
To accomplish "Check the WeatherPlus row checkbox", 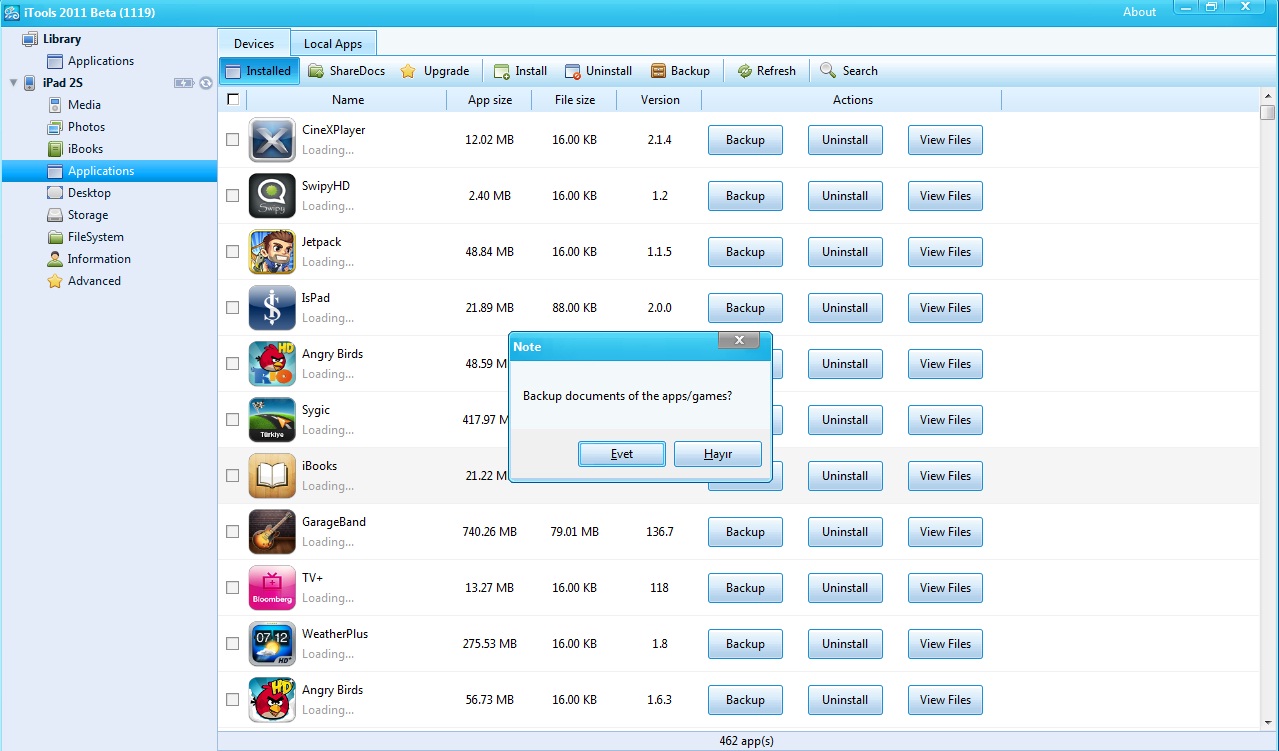I will click(232, 644).
